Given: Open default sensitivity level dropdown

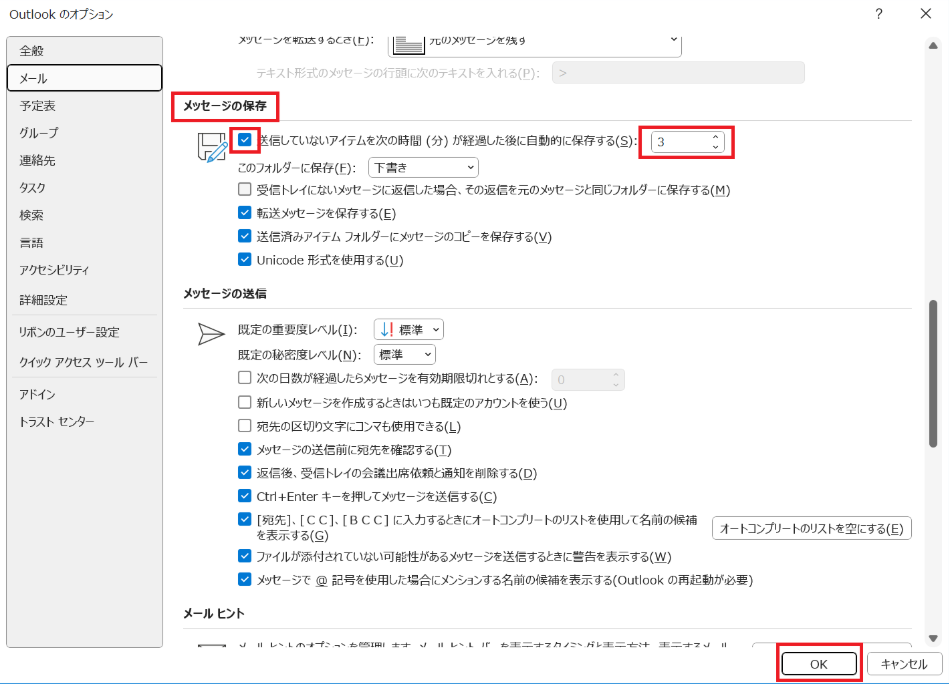Looking at the screenshot, I should point(404,355).
